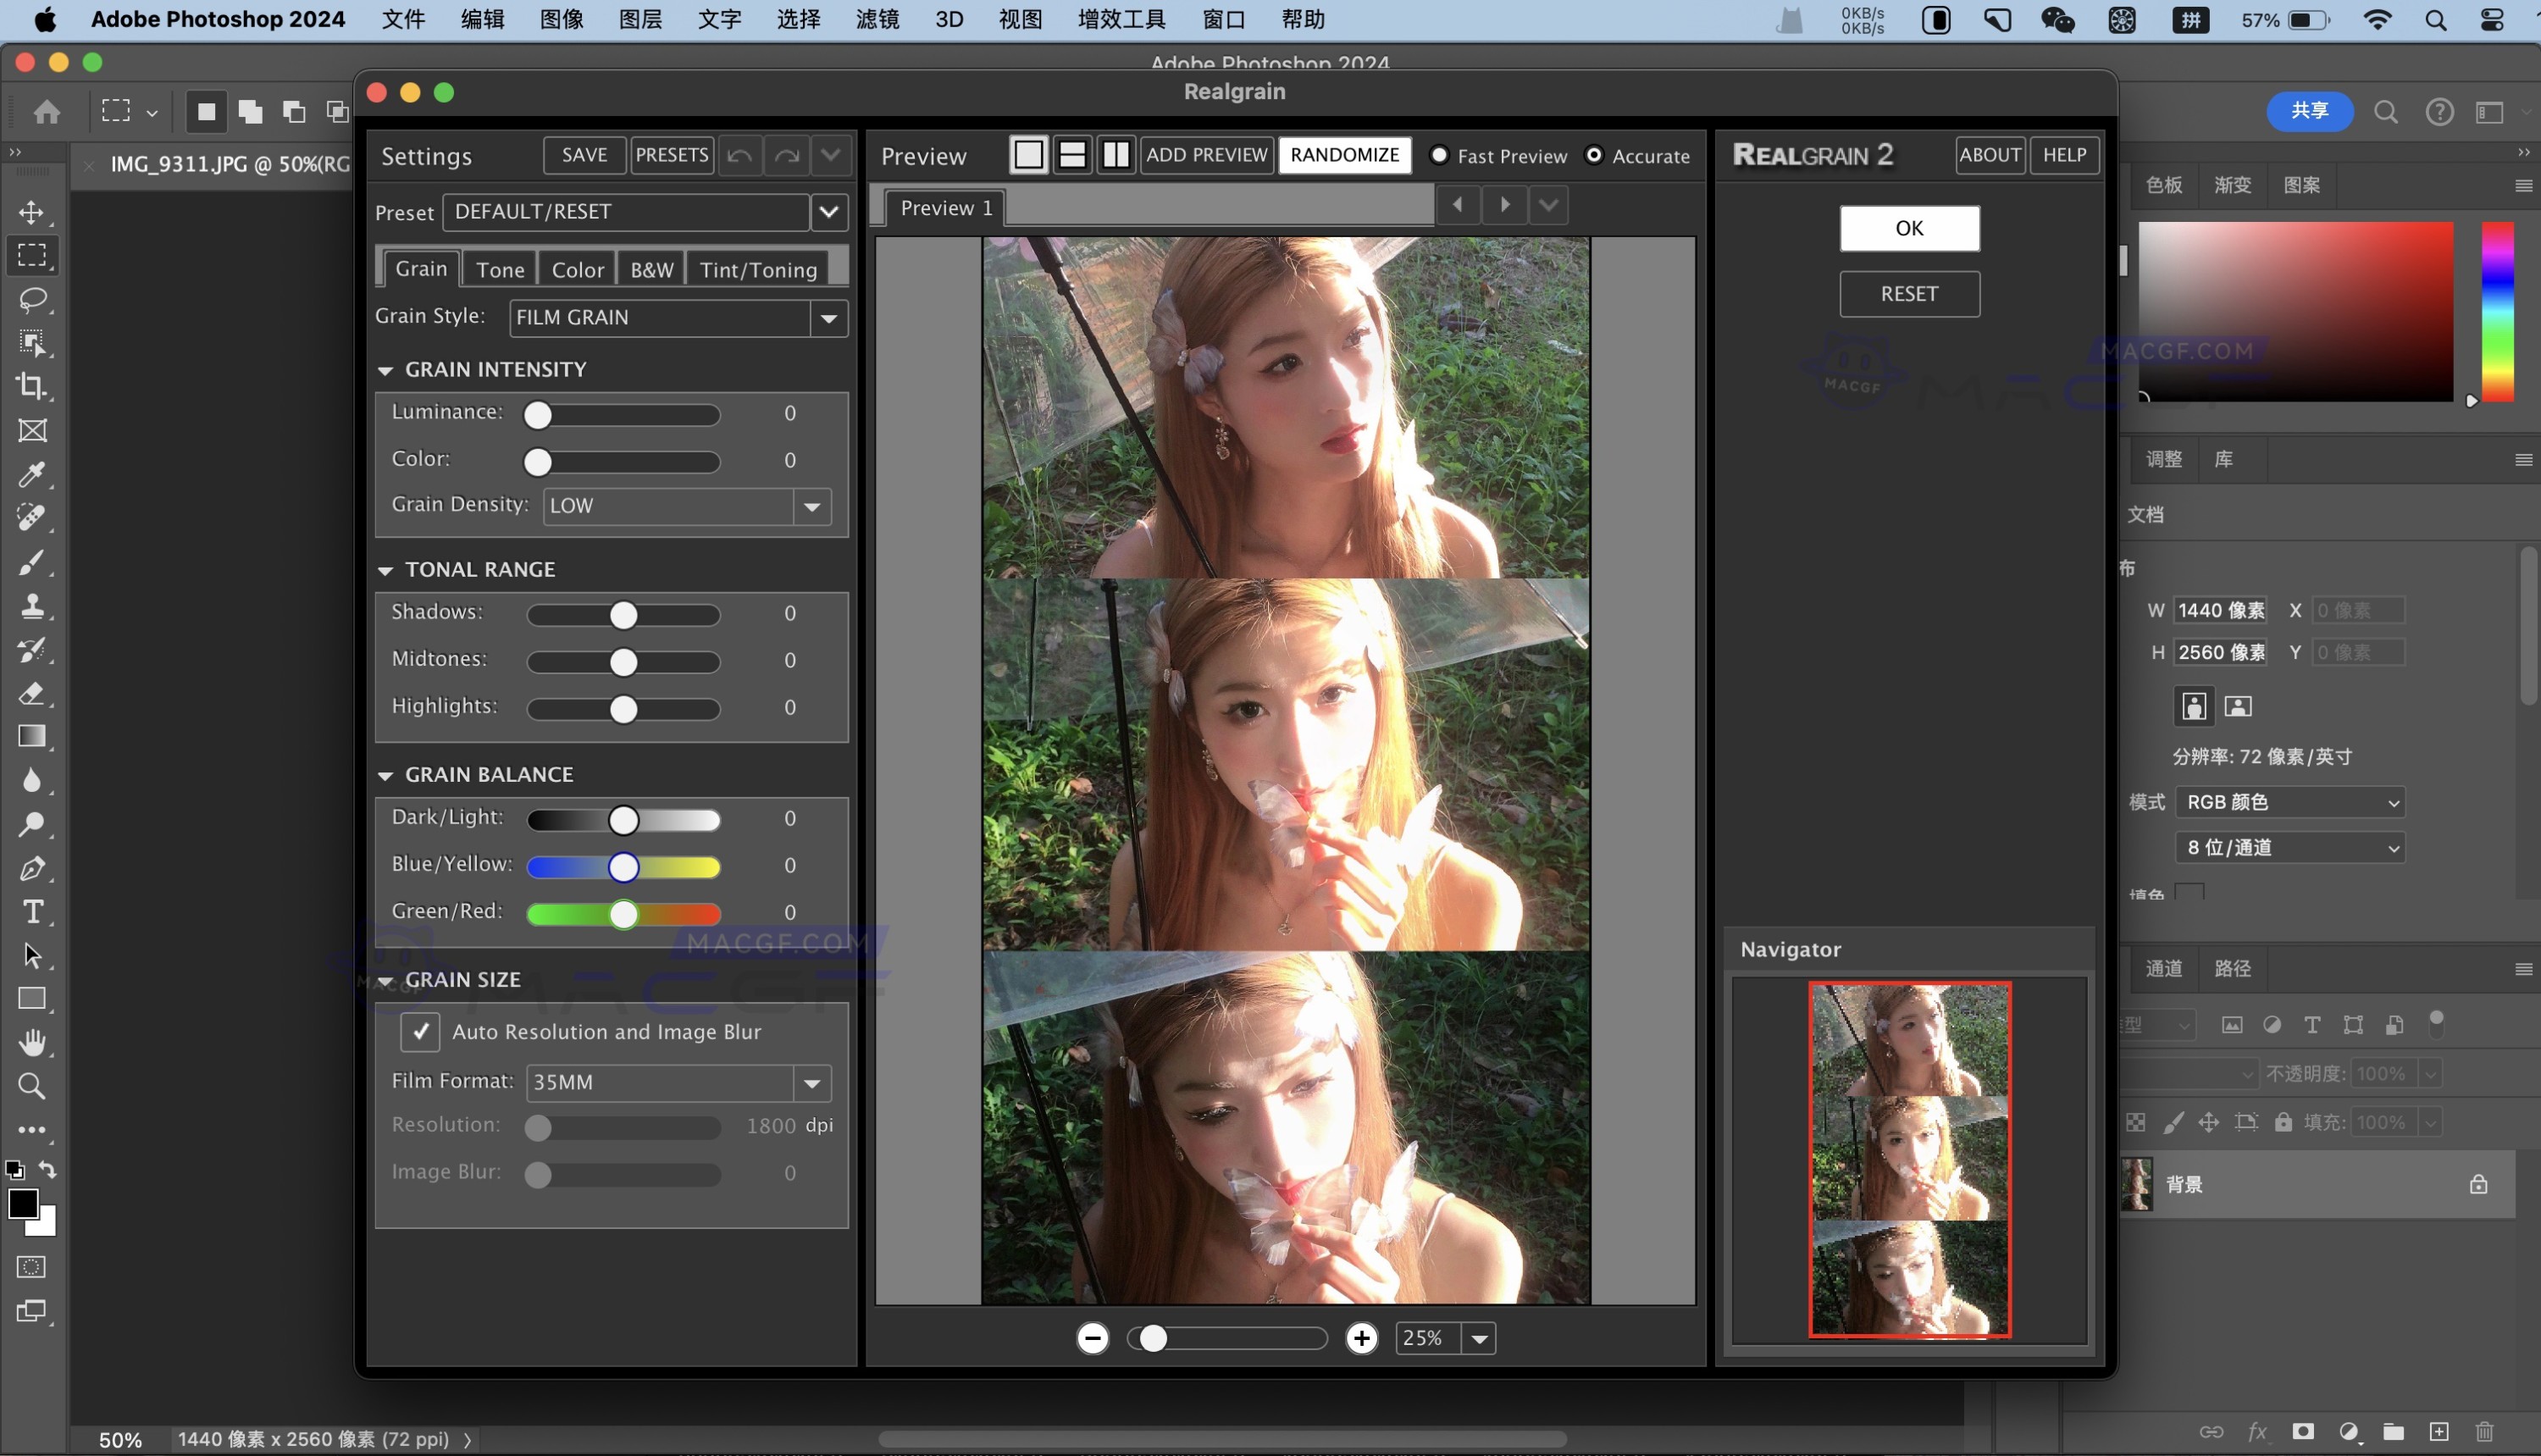2541x1456 pixels.
Task: Switch to vertical split preview layout
Action: coord(1115,155)
